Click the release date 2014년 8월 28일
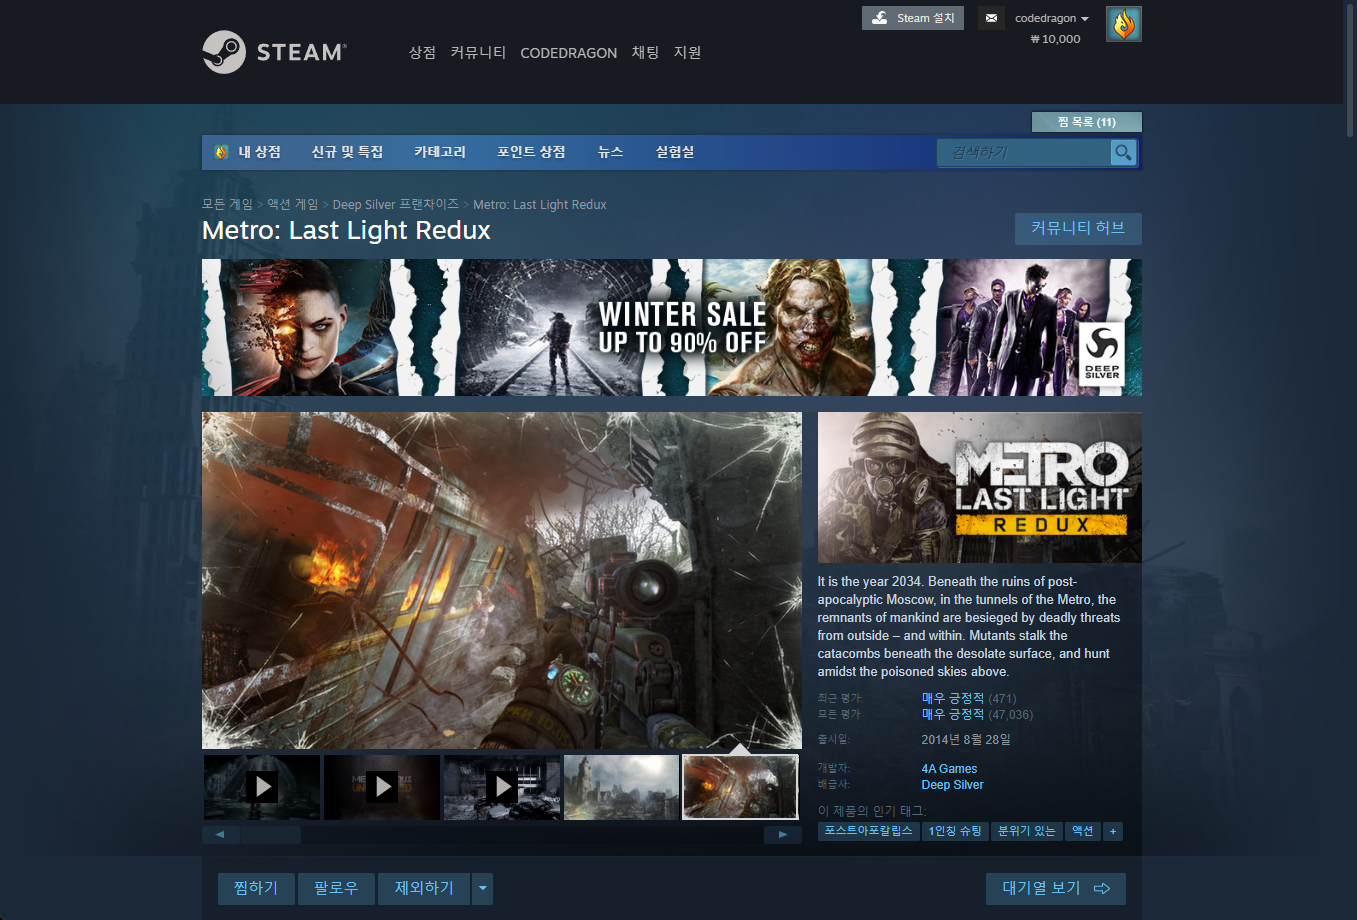Image resolution: width=1357 pixels, height=920 pixels. pos(966,740)
